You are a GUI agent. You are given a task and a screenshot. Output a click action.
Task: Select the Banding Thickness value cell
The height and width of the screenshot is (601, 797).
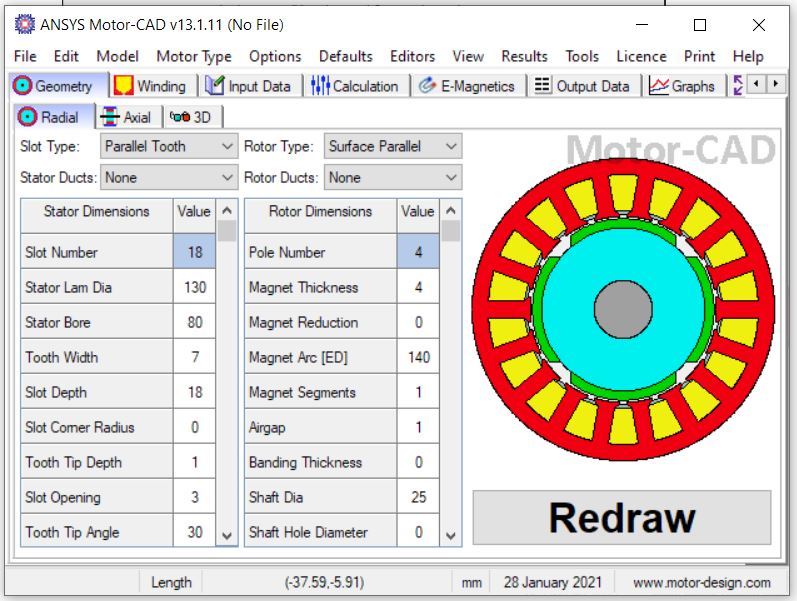418,462
